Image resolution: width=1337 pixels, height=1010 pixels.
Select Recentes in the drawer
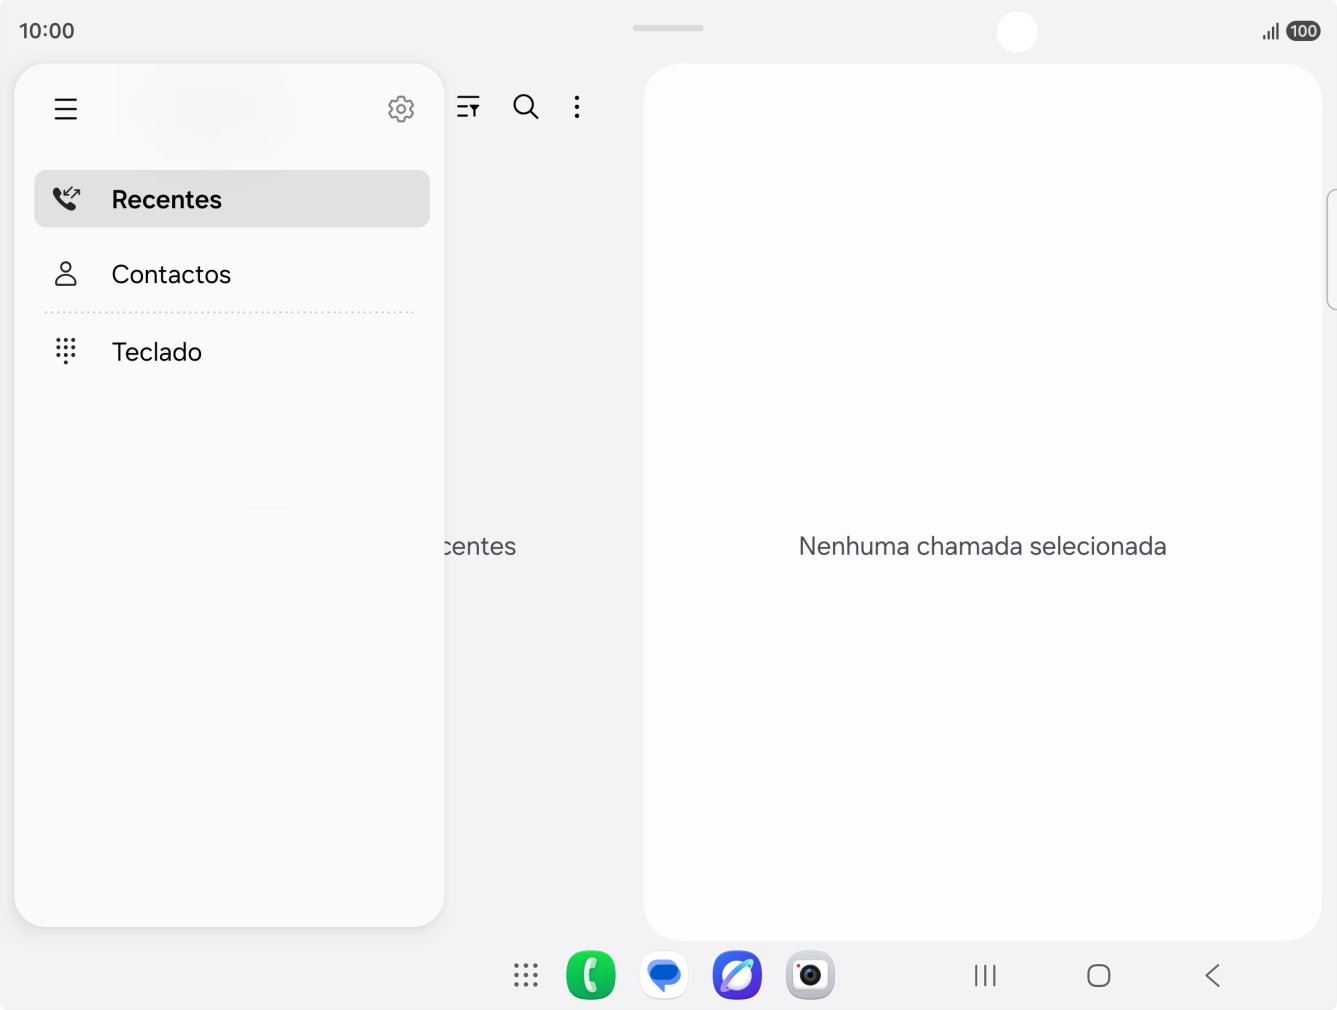coord(232,199)
